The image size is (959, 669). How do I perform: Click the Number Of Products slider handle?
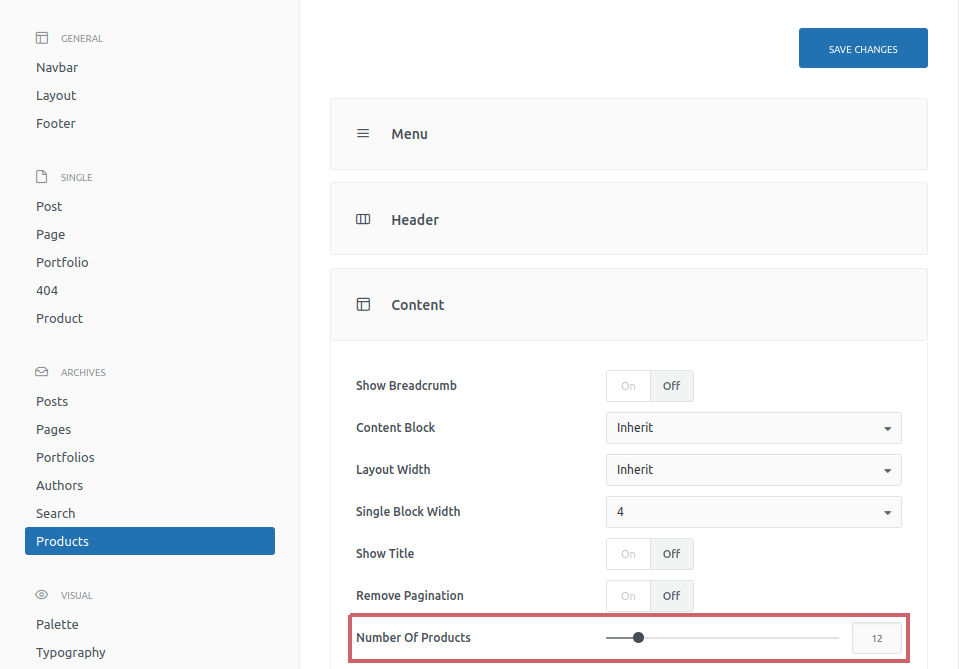tap(639, 638)
